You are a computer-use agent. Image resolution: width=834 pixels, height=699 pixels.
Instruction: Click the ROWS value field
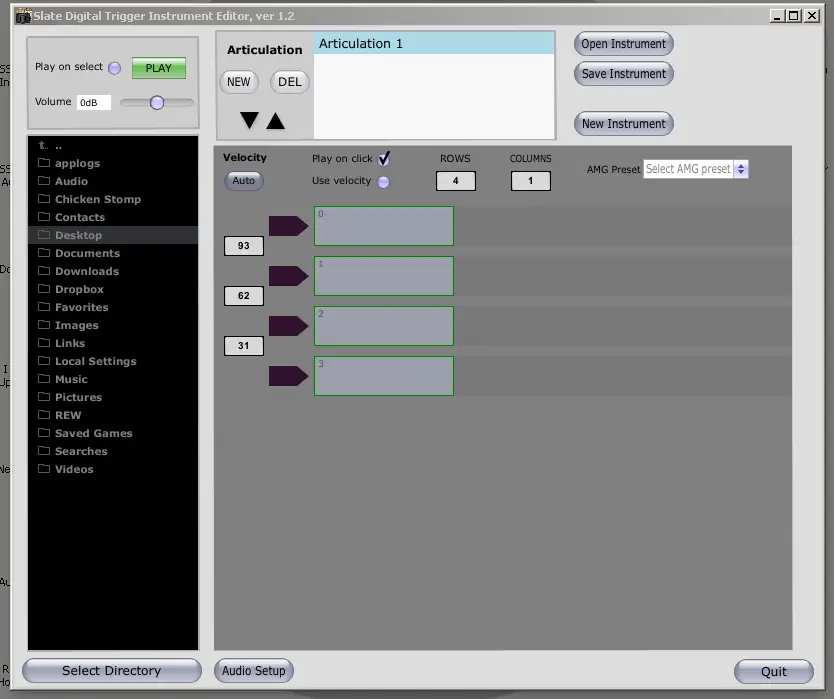[455, 181]
